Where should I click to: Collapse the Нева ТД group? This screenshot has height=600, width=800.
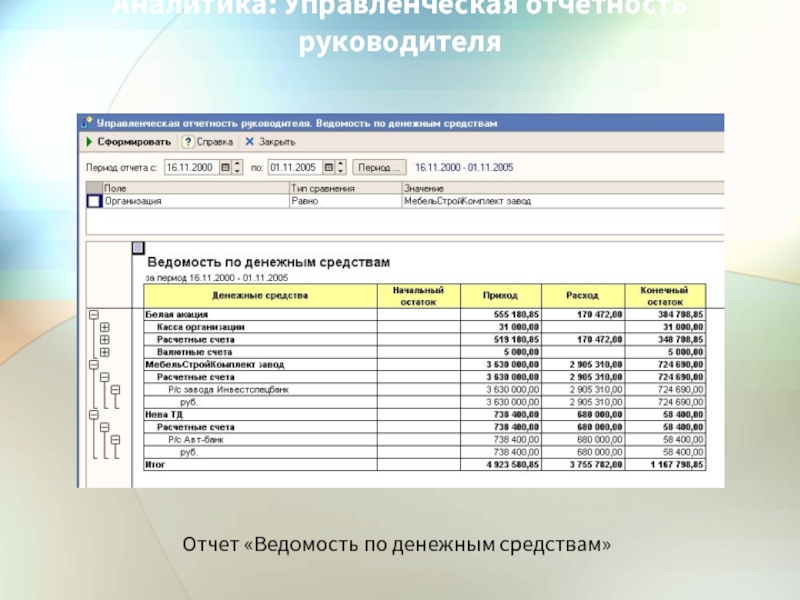coord(94,415)
